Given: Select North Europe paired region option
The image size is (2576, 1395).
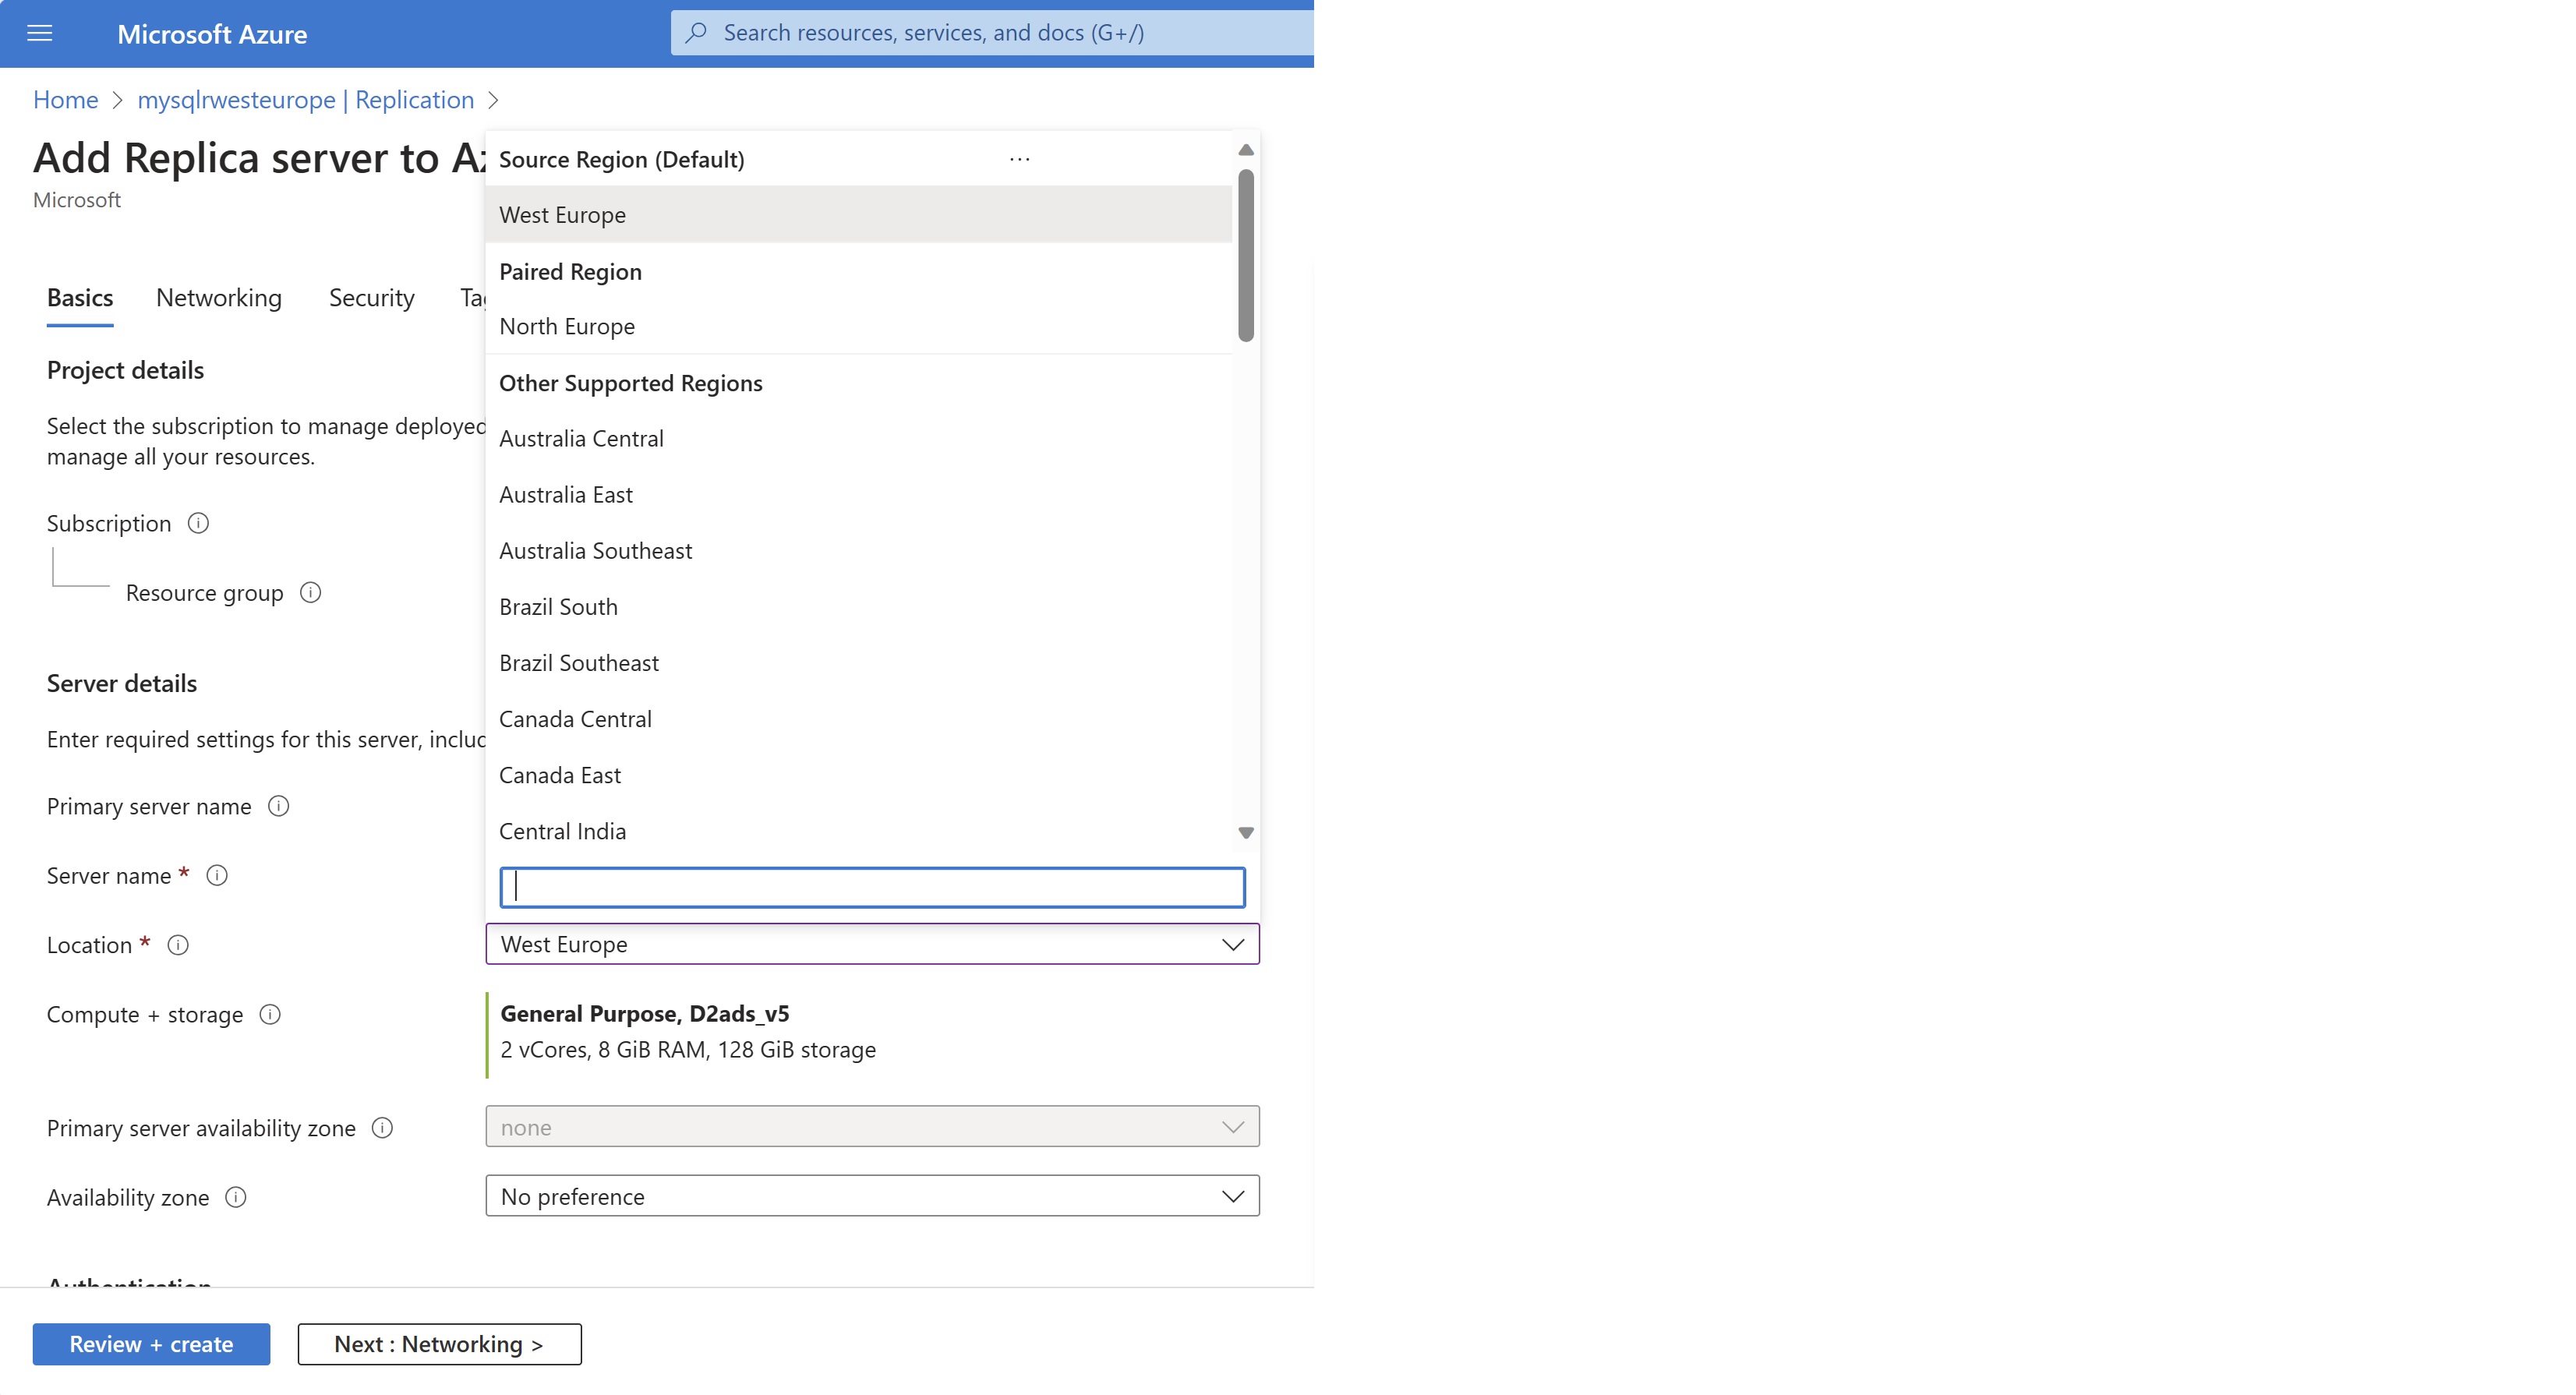Looking at the screenshot, I should pos(567,325).
